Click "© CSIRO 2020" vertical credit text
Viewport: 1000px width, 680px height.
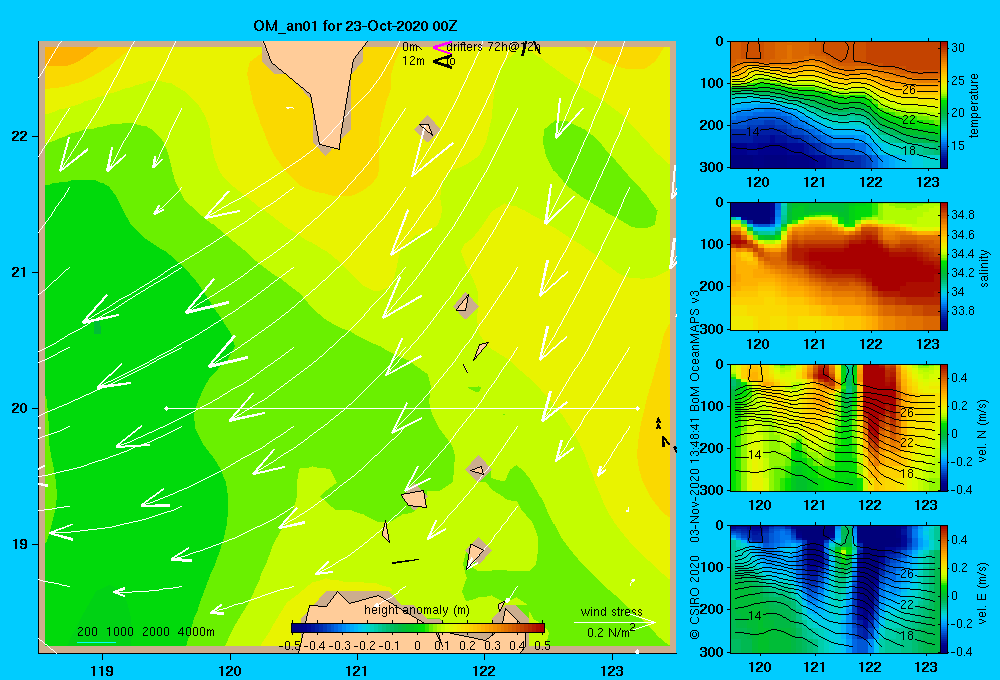[x=695, y=596]
